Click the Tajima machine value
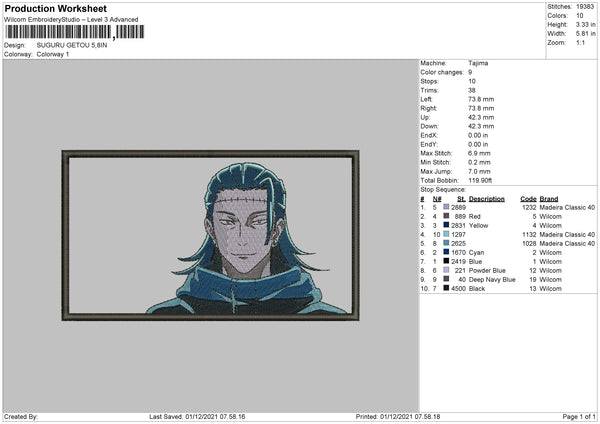Image resolution: width=600 pixels, height=424 pixels. [x=478, y=63]
